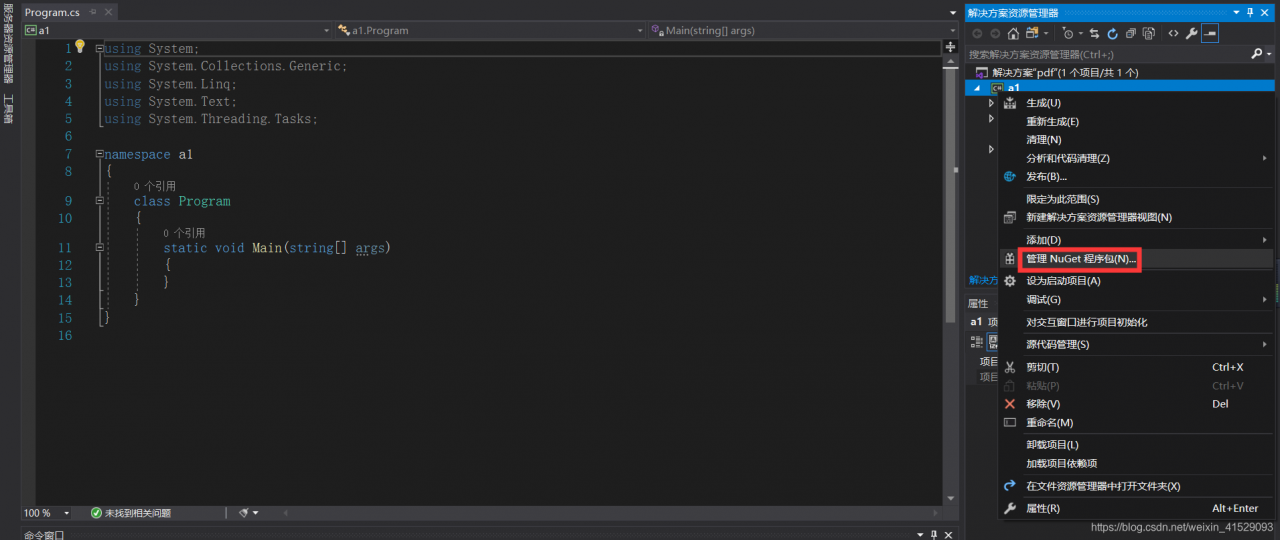The width and height of the screenshot is (1280, 540).
Task: Select 新建解决方案资源管理器视图(N)
Action: [1137, 217]
